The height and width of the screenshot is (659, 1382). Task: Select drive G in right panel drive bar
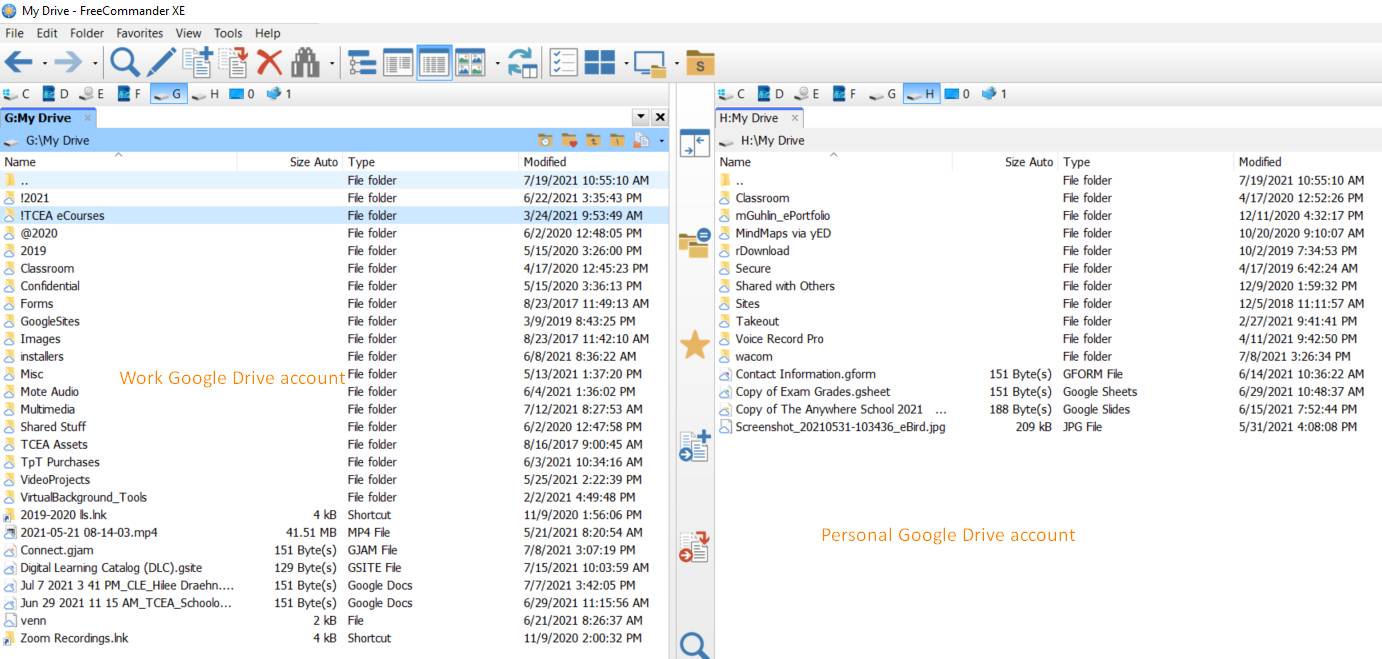(882, 94)
